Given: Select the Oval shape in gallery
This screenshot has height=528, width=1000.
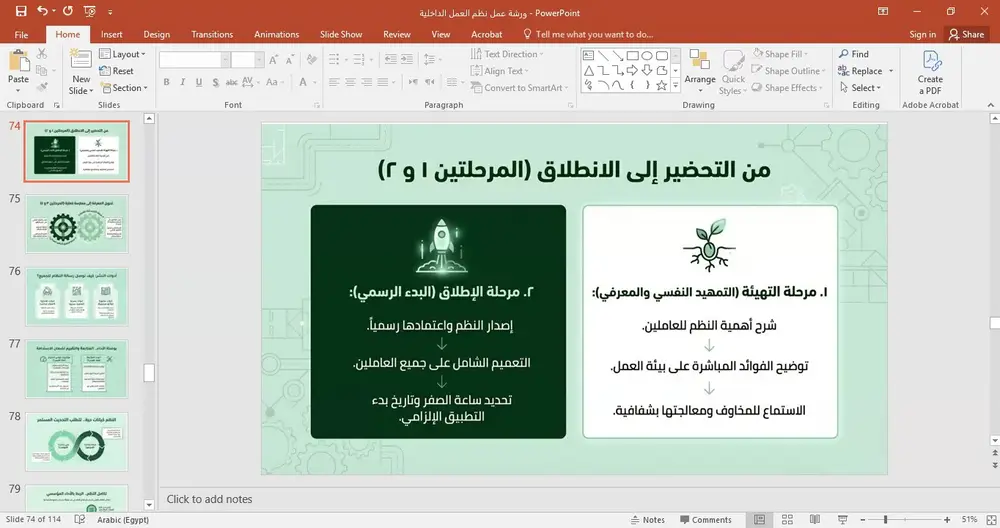Looking at the screenshot, I should click(647, 55).
